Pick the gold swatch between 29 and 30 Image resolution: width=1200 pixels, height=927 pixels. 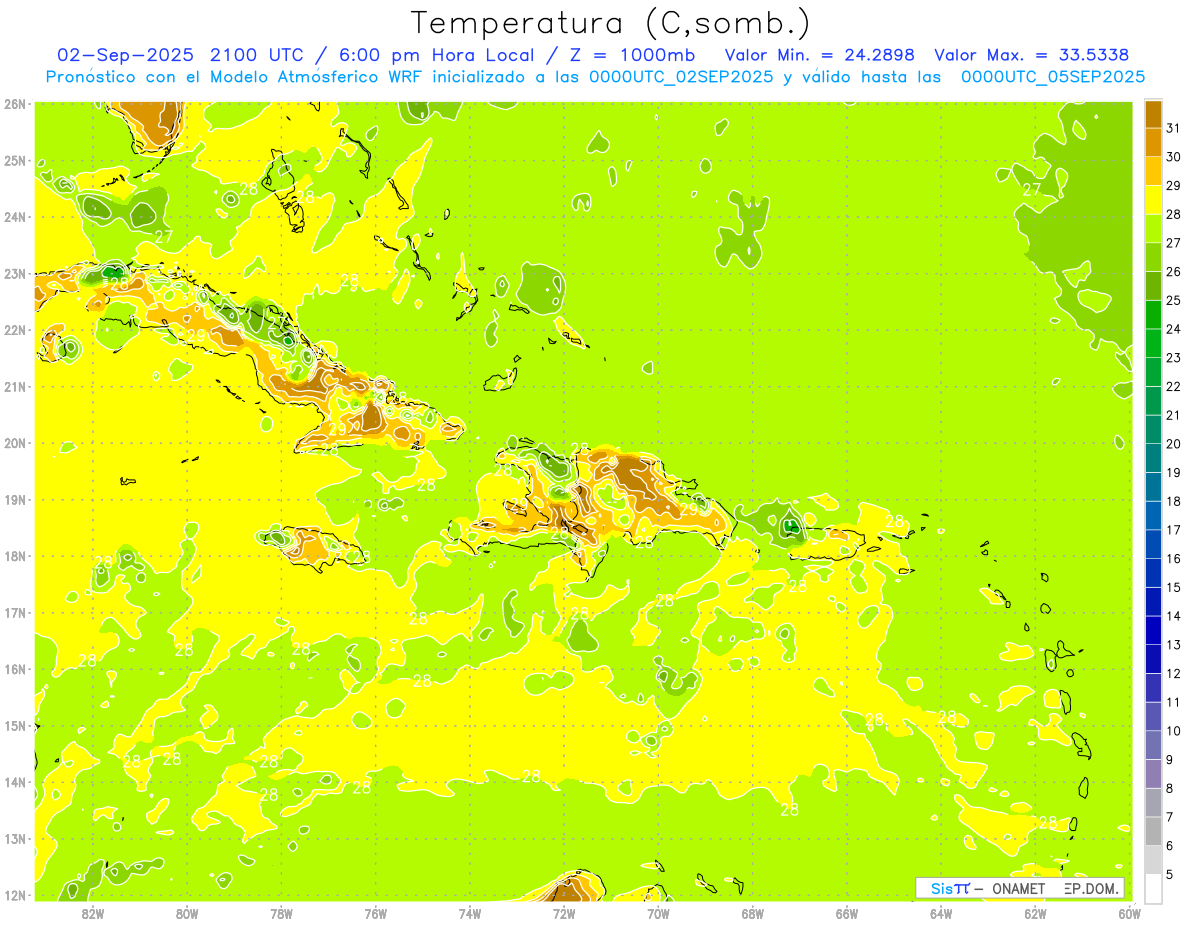1153,171
